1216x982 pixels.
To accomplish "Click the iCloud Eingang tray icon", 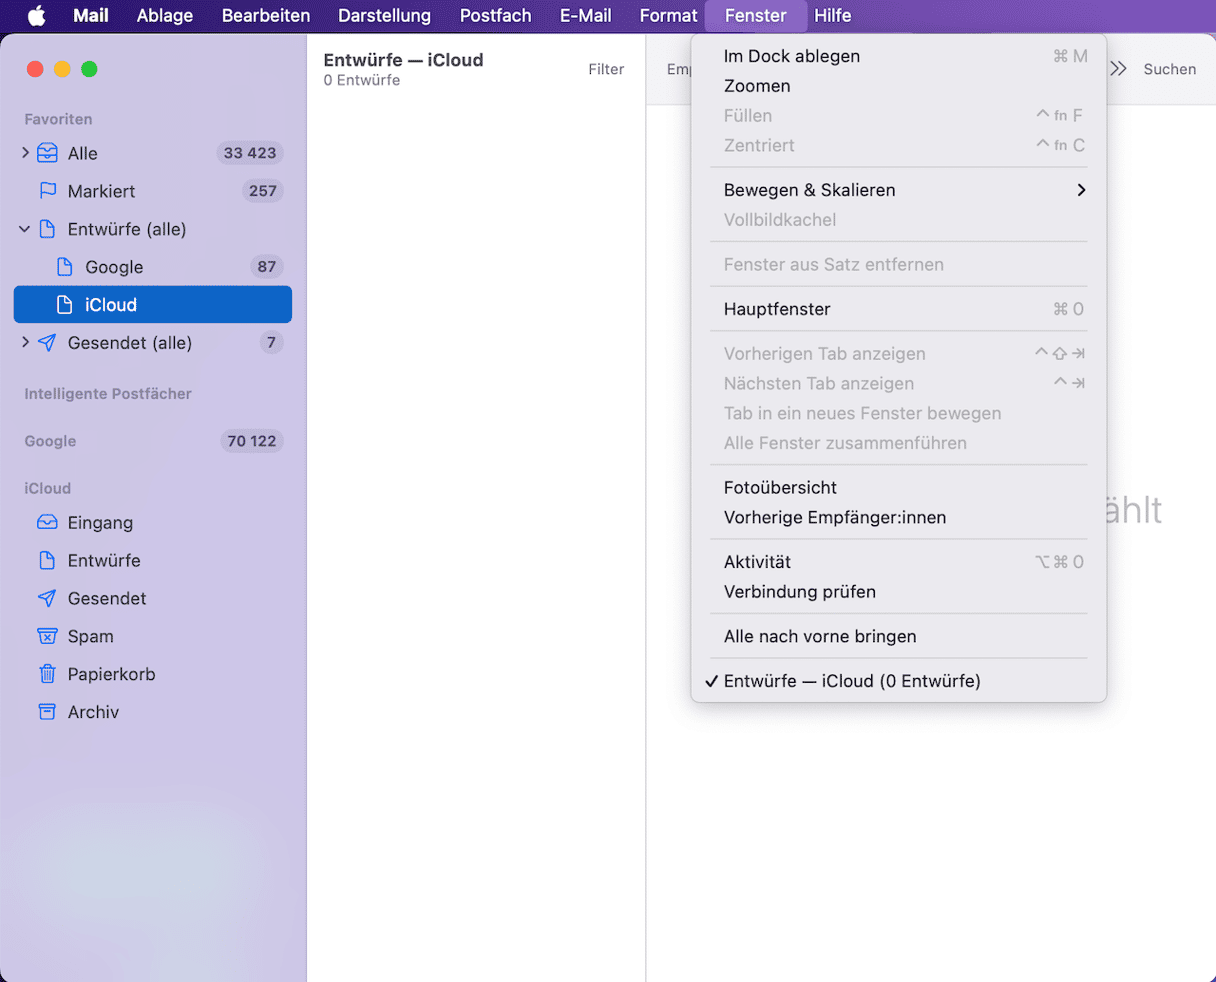I will click(47, 523).
